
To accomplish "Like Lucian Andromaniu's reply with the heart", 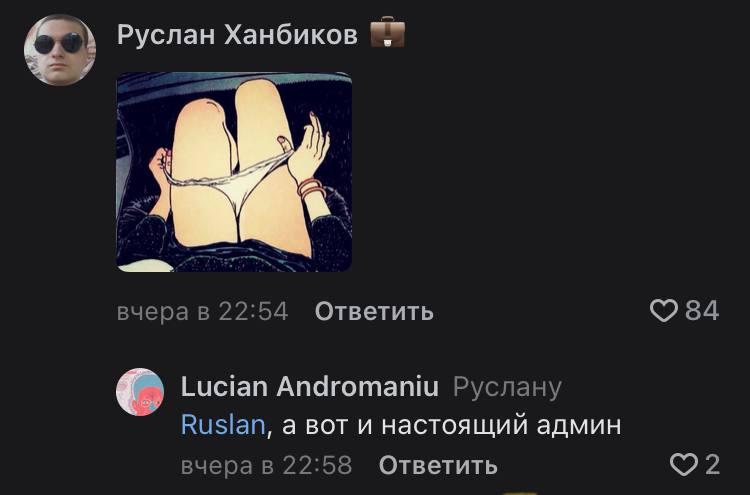I will point(684,465).
